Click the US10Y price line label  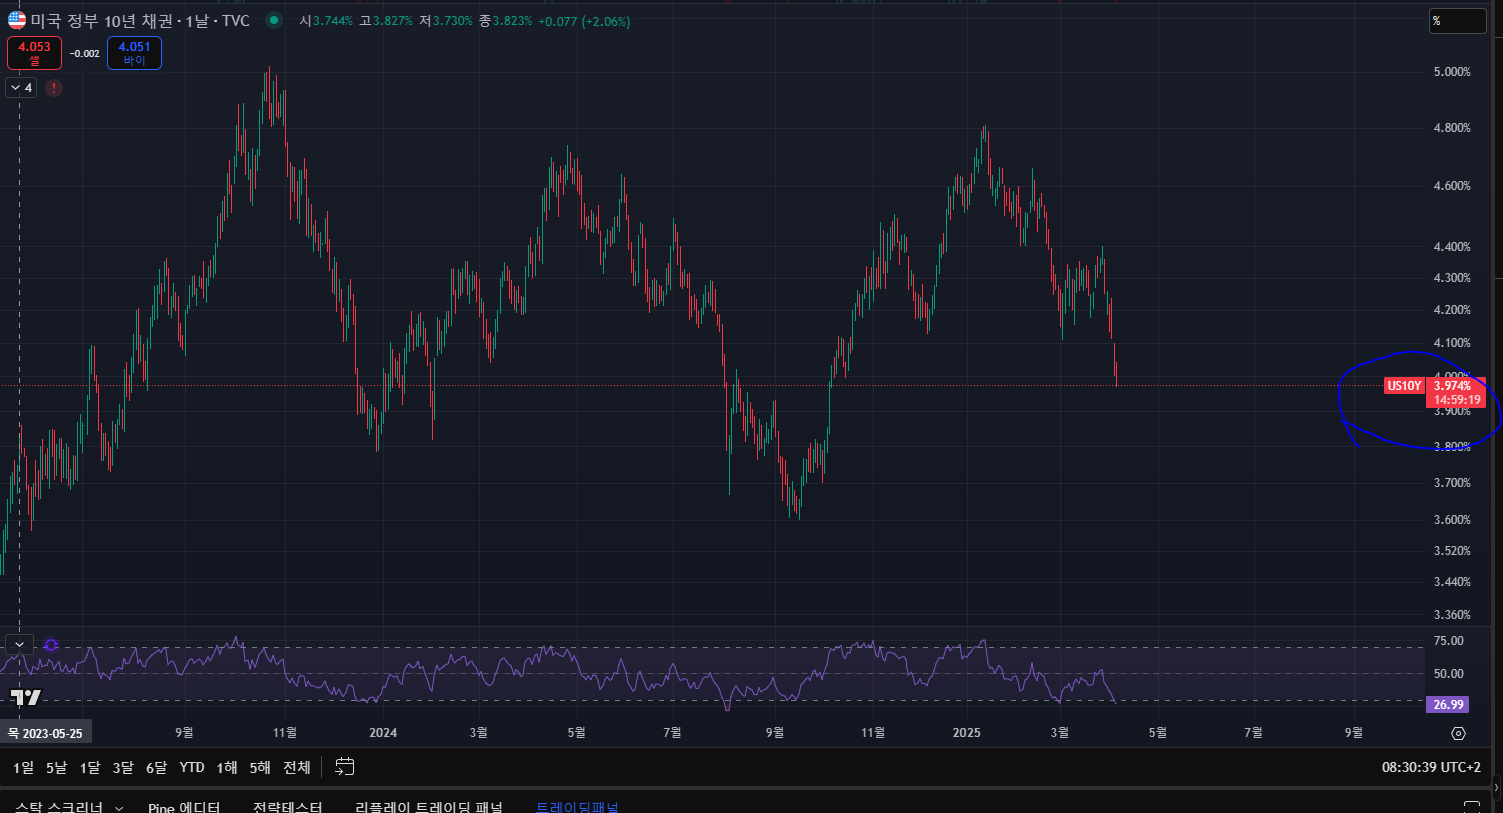click(x=1404, y=386)
